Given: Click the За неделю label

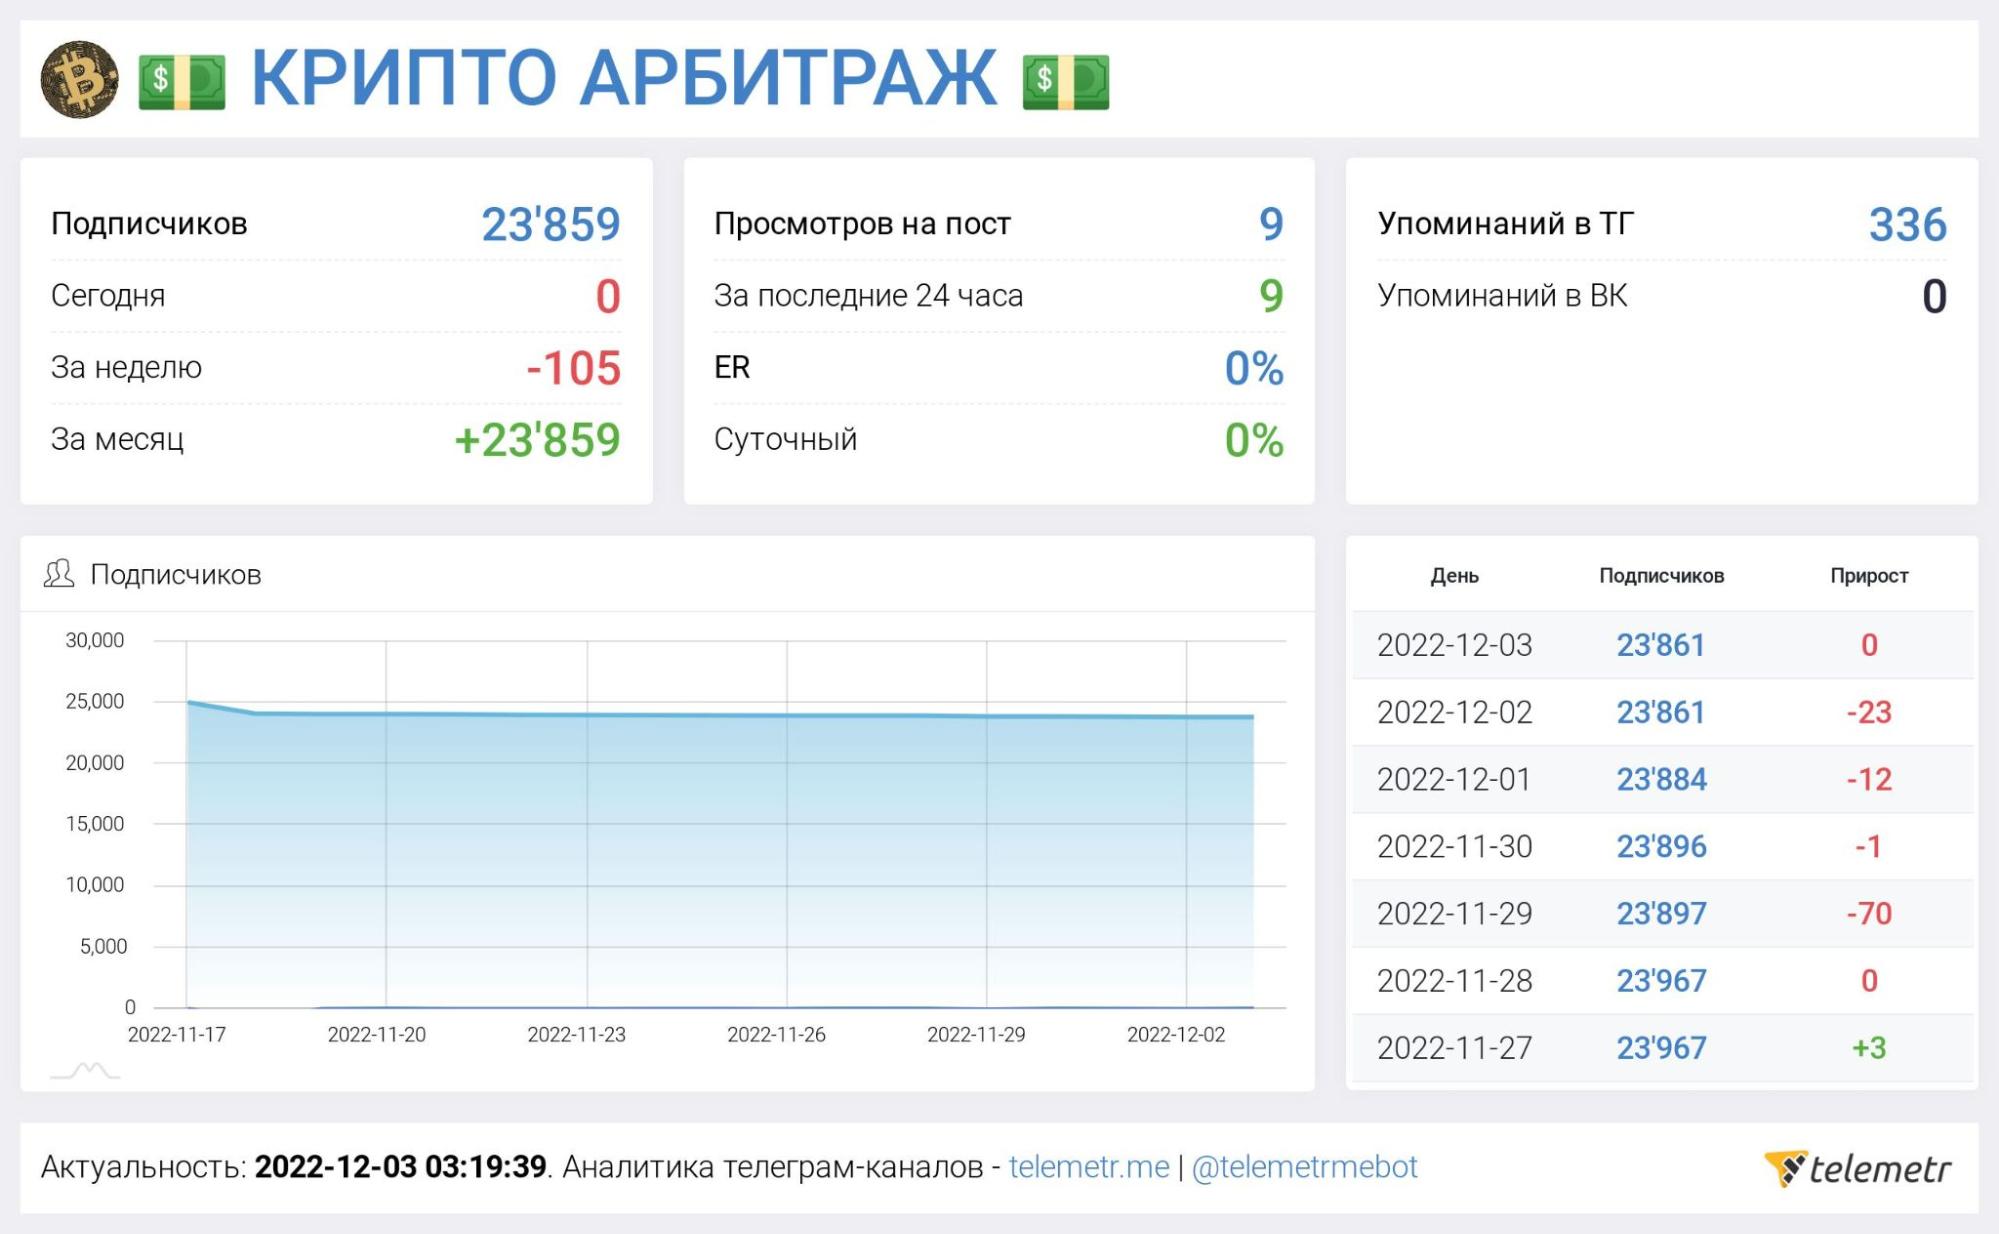Looking at the screenshot, I should (126, 367).
